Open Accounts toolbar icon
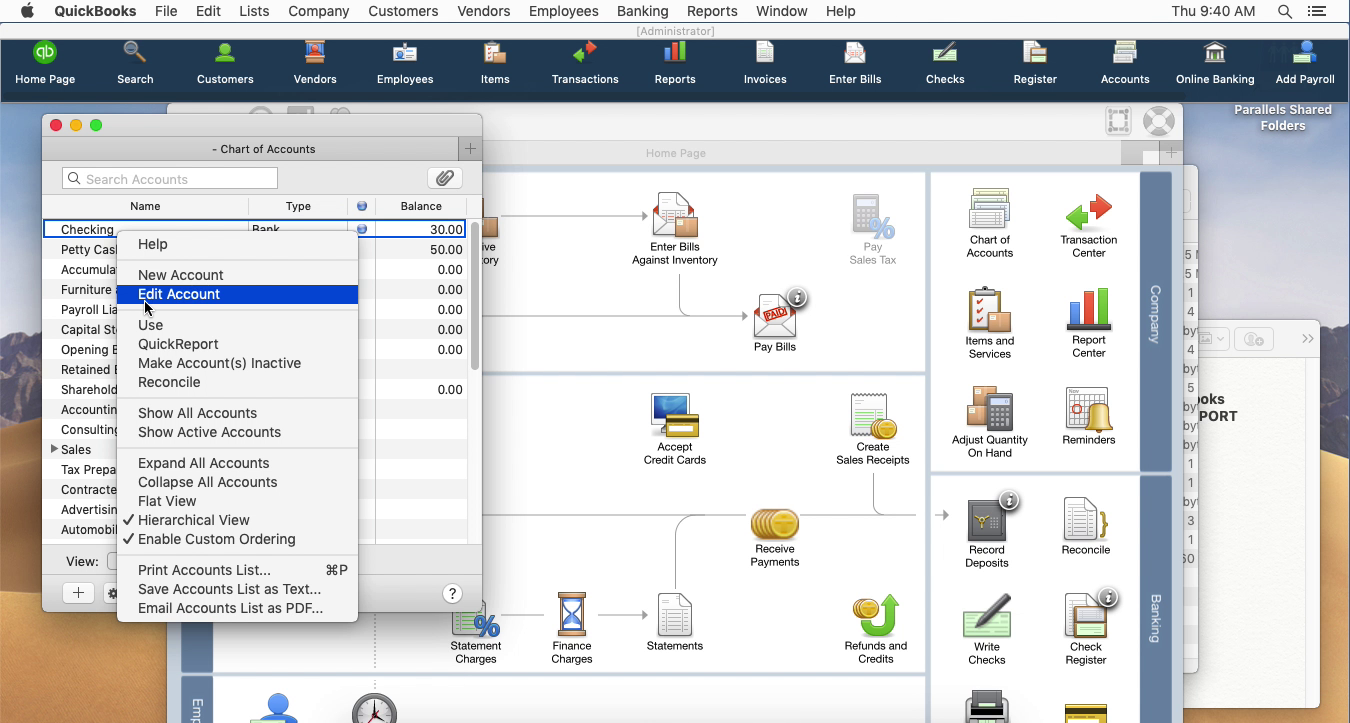The image size is (1350, 723). tap(1125, 63)
